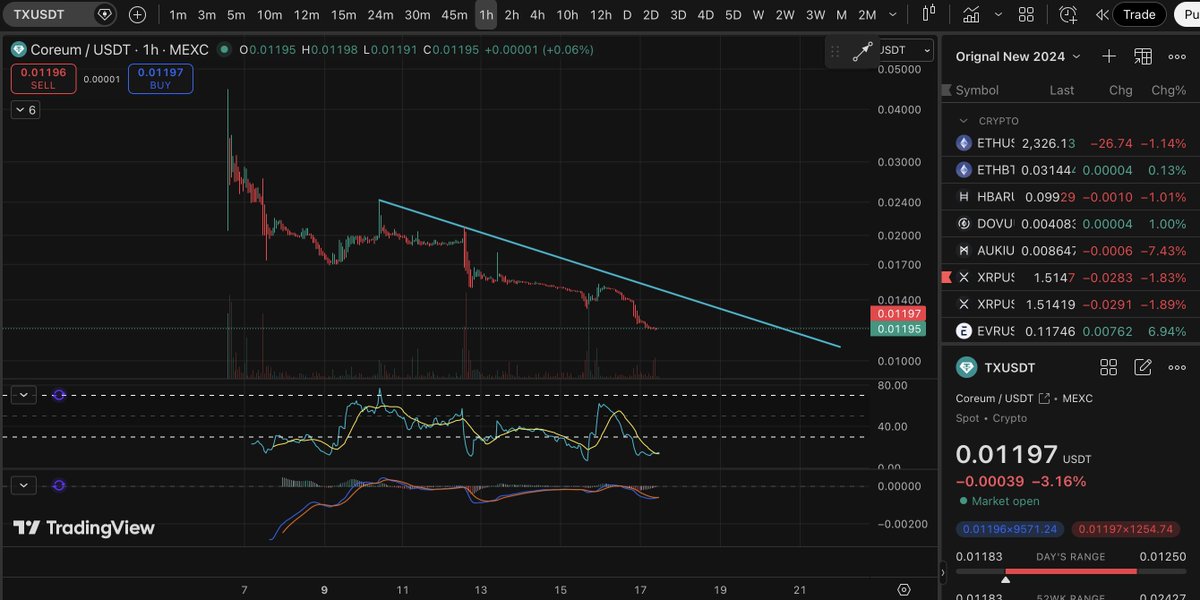Screen dimensions: 1200x600
Task: Expand the extra timeframes chevron after 2M
Action: [x=893, y=15]
